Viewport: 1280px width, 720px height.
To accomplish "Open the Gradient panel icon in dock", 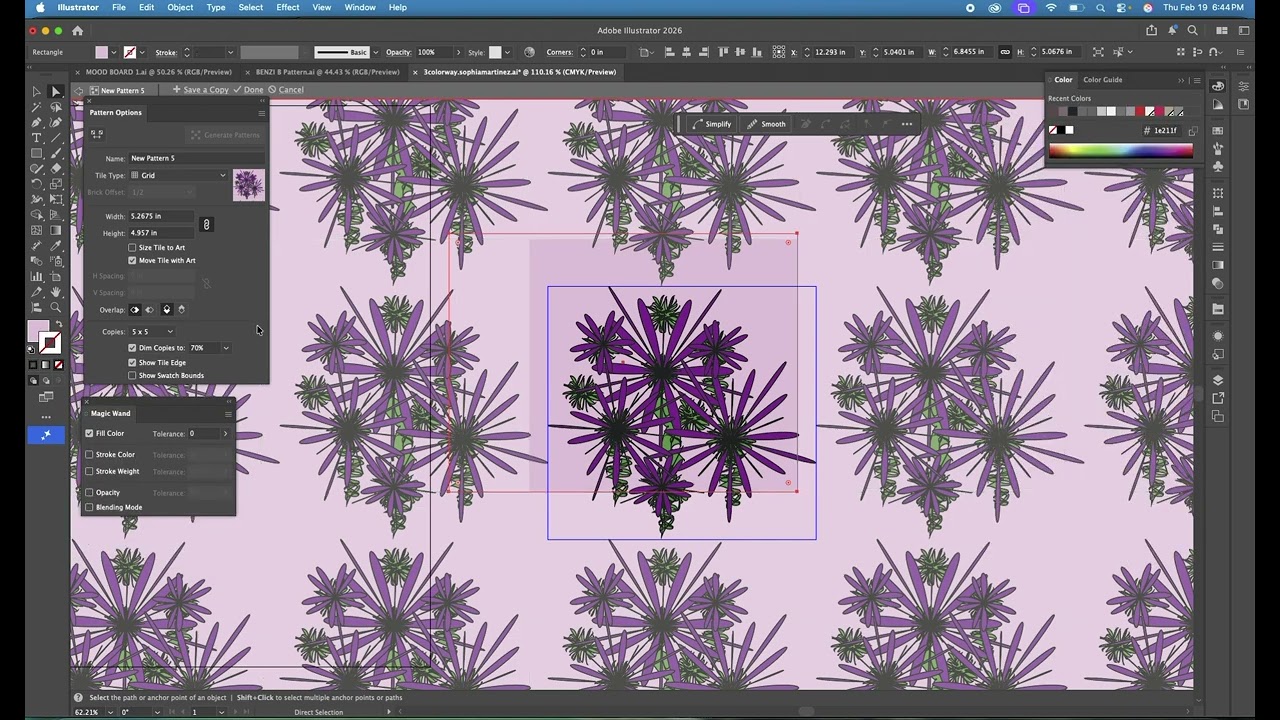I will coord(1218,265).
